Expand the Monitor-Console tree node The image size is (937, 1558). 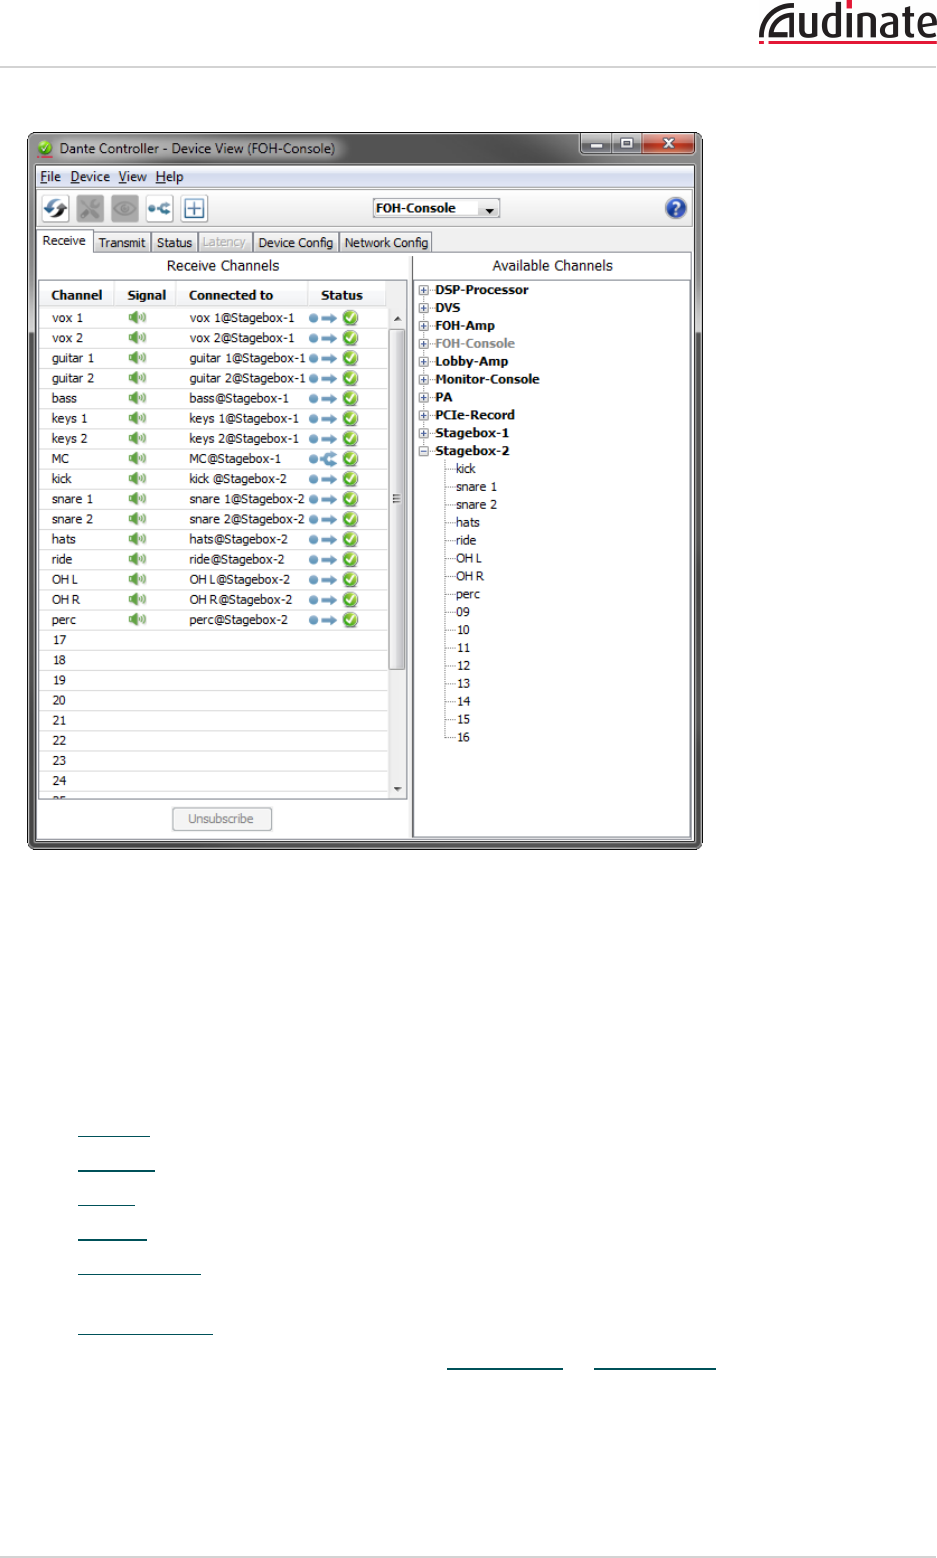click(x=424, y=380)
